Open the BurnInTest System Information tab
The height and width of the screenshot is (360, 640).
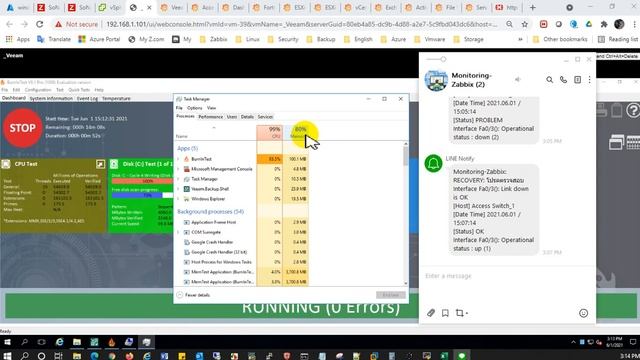(51, 98)
